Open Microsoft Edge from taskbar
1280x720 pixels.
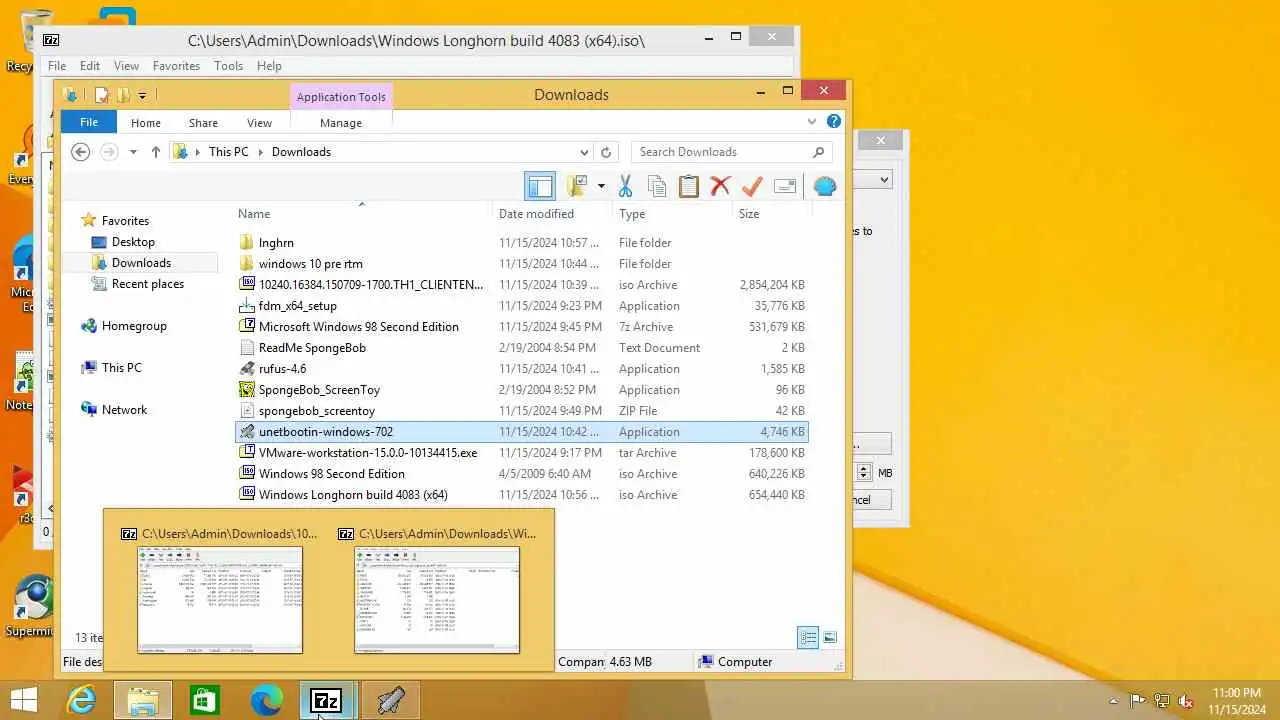pyautogui.click(x=266, y=700)
